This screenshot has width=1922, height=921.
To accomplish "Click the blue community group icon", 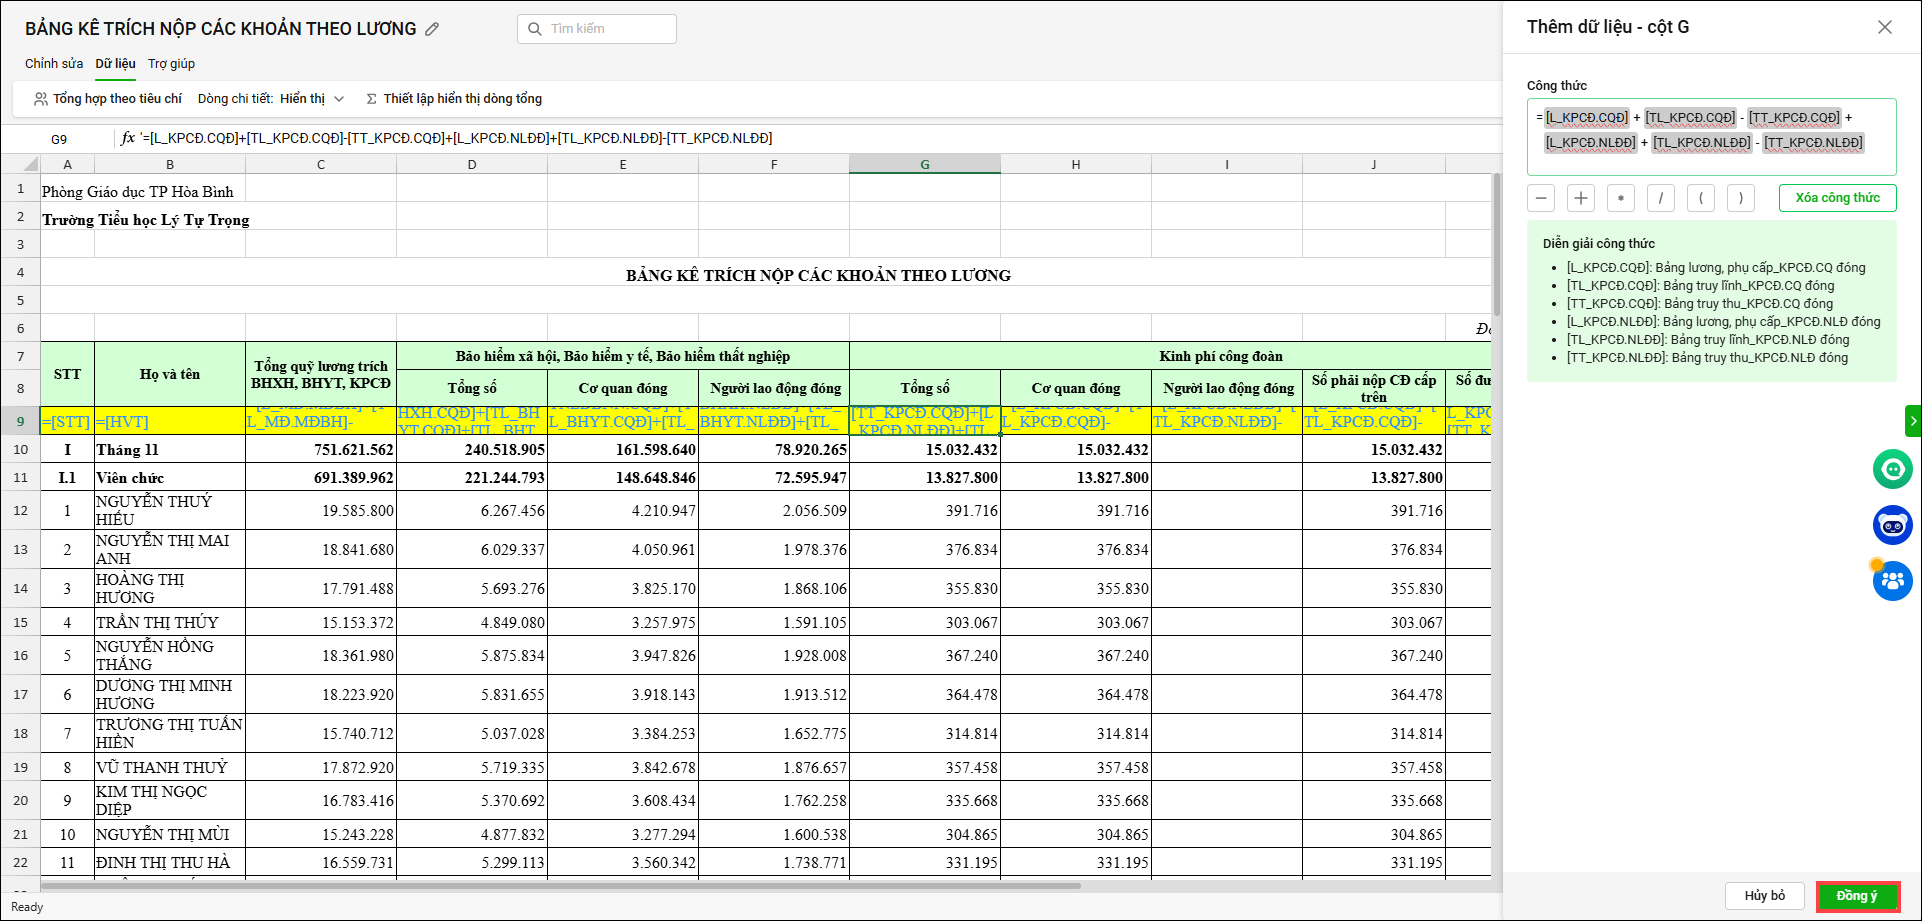I will coord(1892,581).
